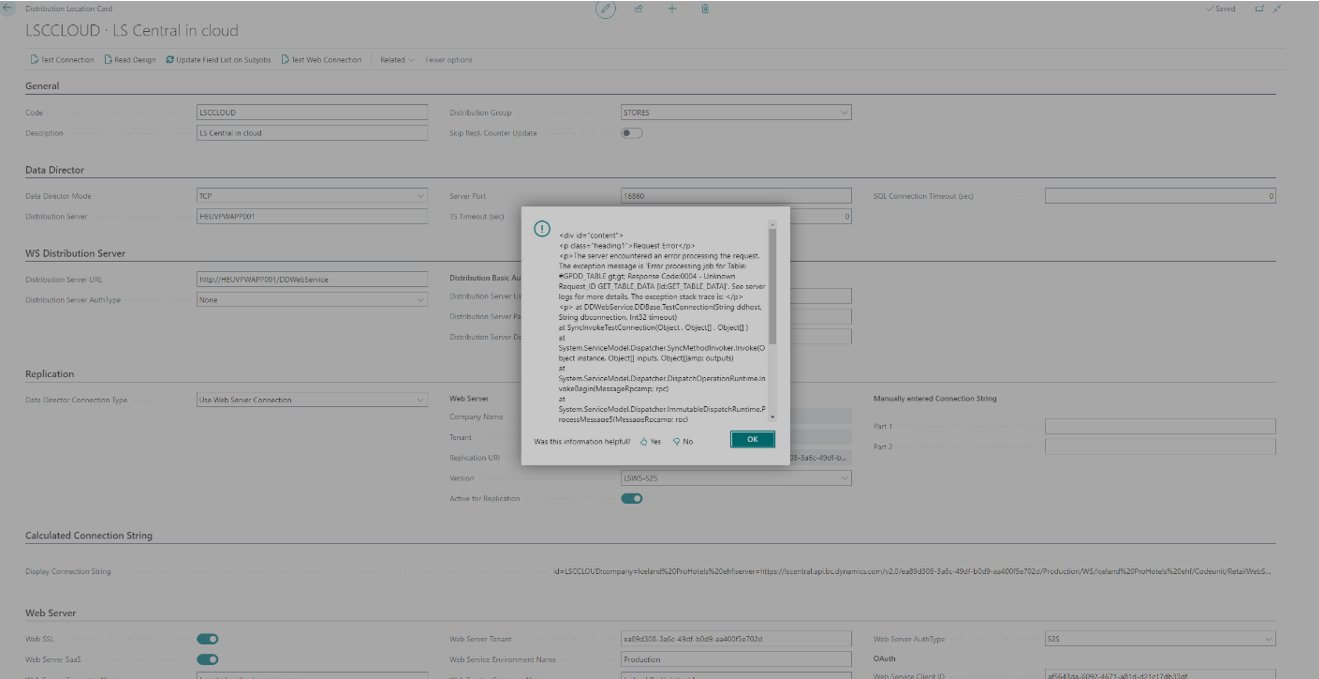The image size is (1319, 679).
Task: Click the Web Service Client ID field
Action: pos(1160,677)
